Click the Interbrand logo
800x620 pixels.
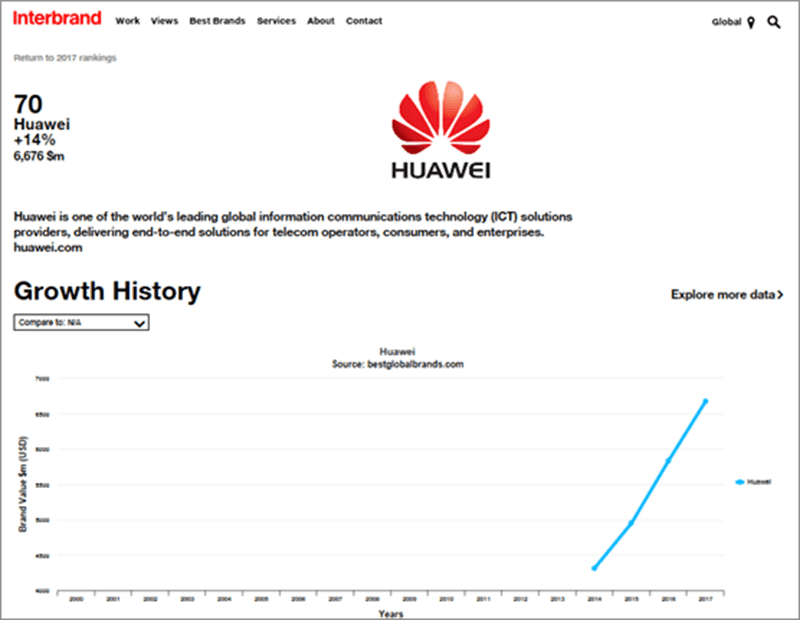click(57, 18)
